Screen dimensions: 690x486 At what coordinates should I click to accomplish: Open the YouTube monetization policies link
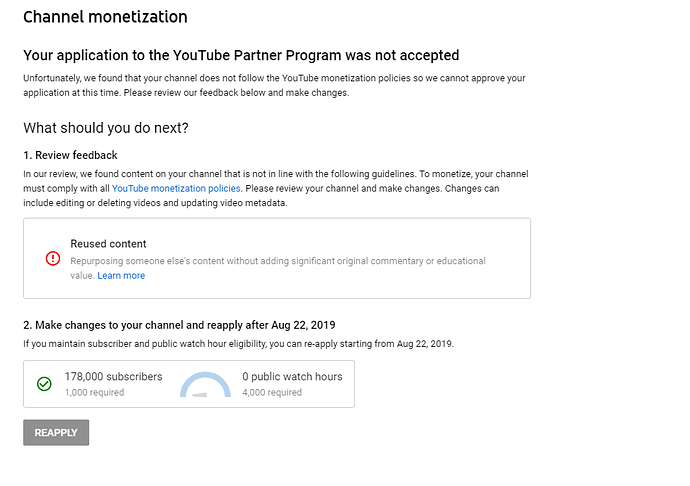[x=176, y=188]
